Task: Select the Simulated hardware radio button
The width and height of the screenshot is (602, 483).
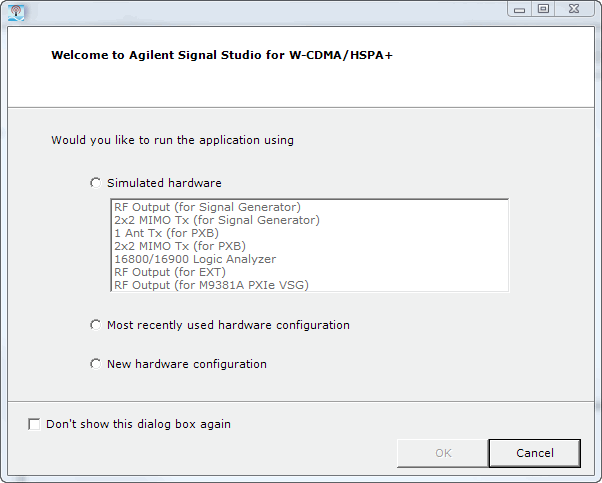Action: 96,183
